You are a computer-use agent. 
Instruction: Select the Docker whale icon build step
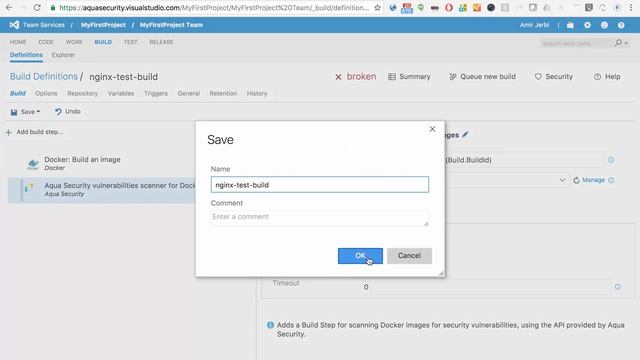[x=33, y=164]
